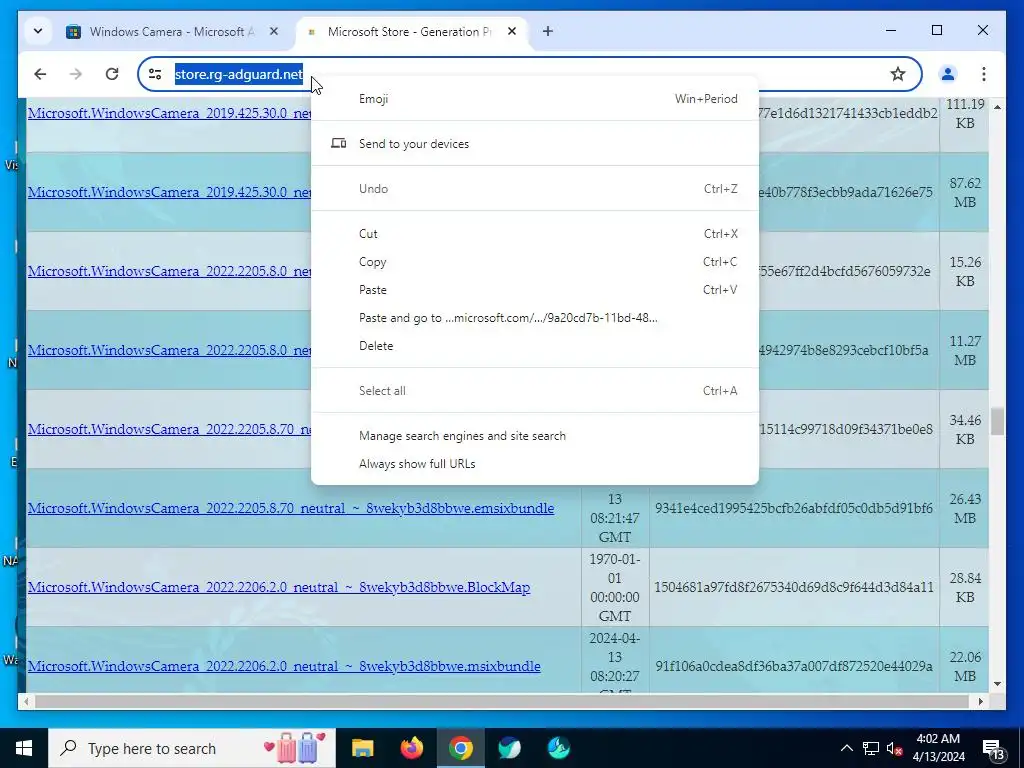This screenshot has width=1024, height=768.
Task: Open WindowsCamera 2022.2206.2.0 BlockMap link
Action: [279, 587]
